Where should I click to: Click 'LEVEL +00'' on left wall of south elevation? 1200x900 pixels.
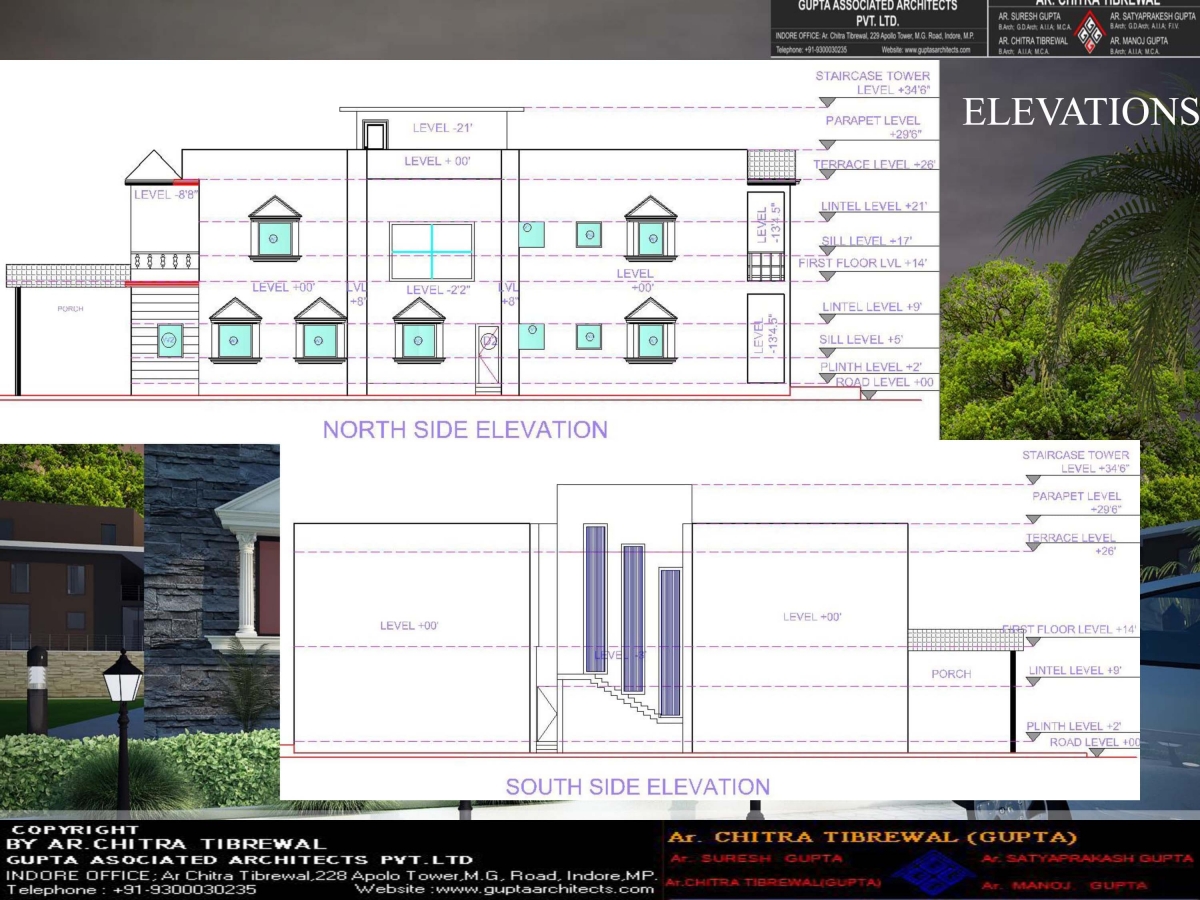410,626
